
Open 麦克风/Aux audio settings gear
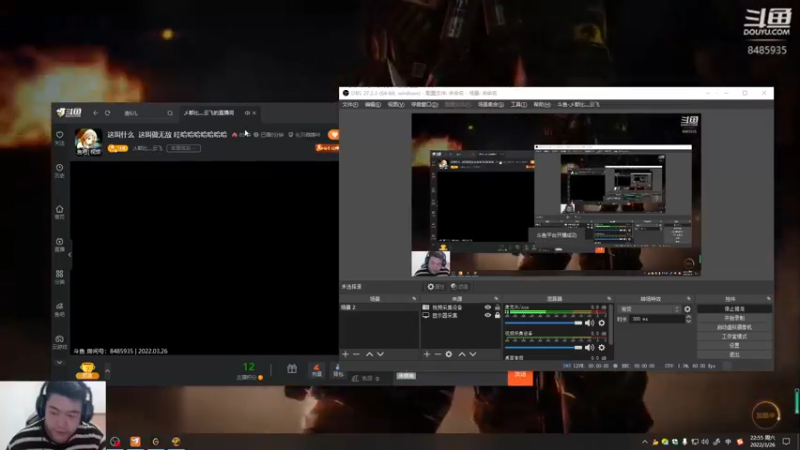(602, 323)
